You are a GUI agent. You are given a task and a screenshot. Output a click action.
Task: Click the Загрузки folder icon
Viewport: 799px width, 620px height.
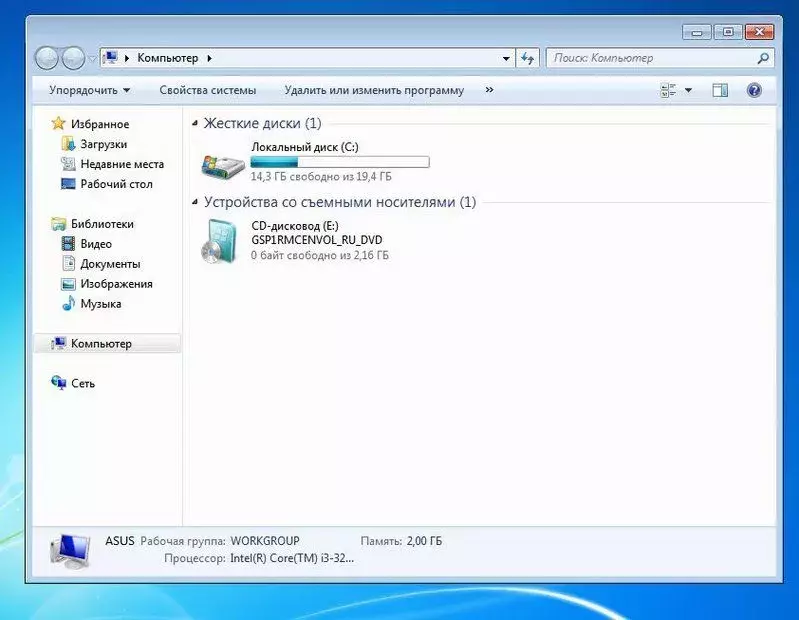pyautogui.click(x=68, y=144)
